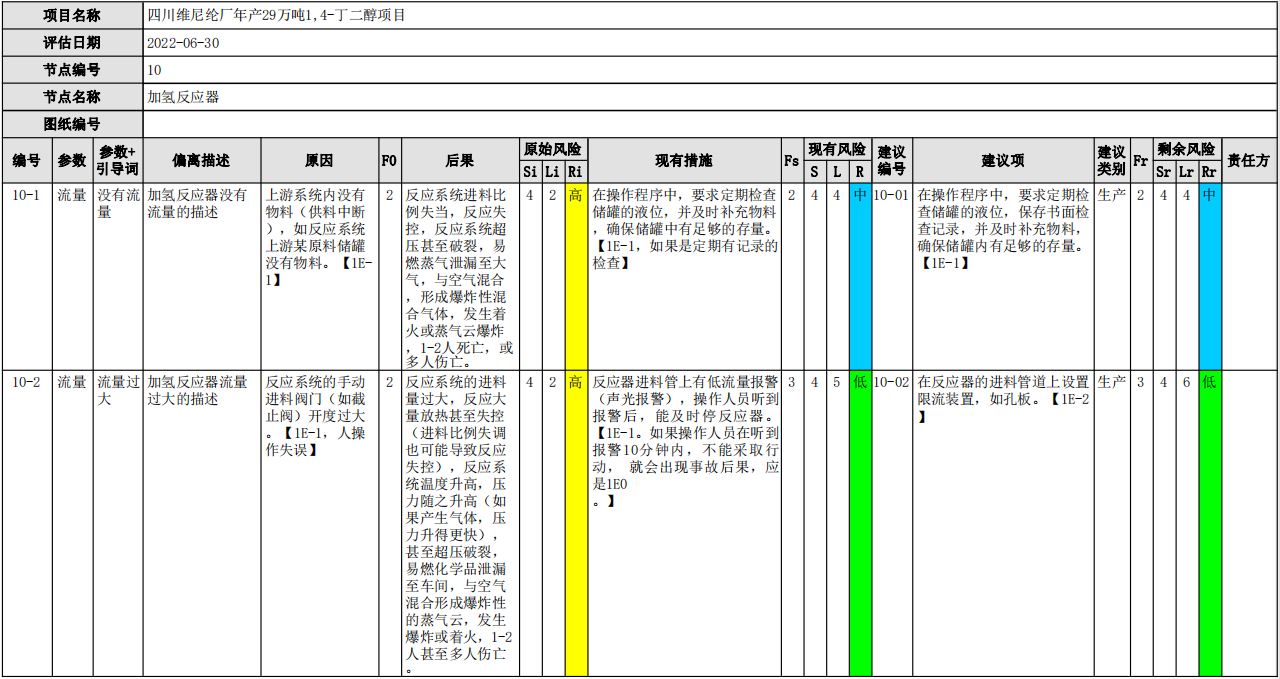Viewport: 1280px width, 679px height.
Task: Click the recommendation cell 在反应器的进料管道上设置限流装置
Action: [x=1004, y=523]
